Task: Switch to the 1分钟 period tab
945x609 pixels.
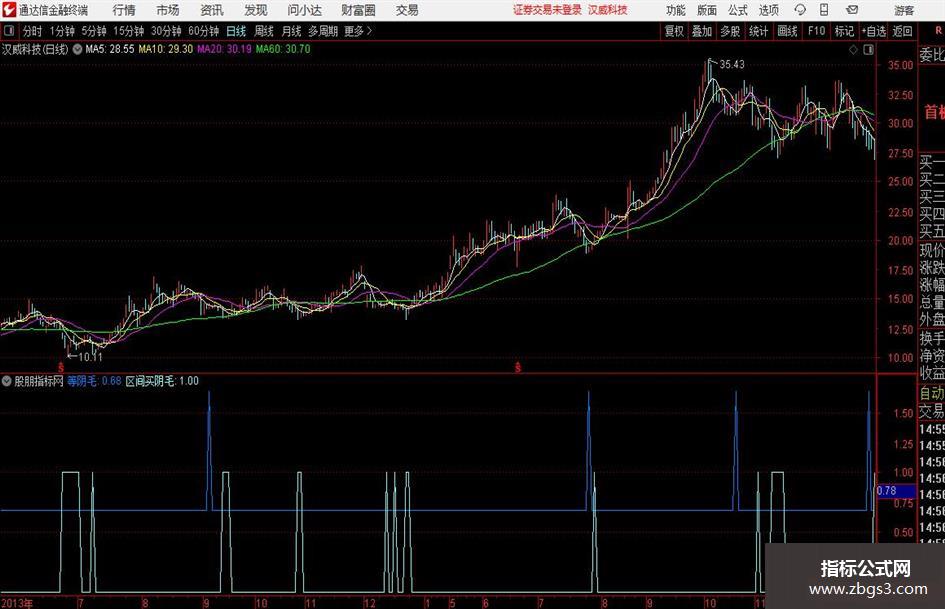Action: pyautogui.click(x=62, y=31)
